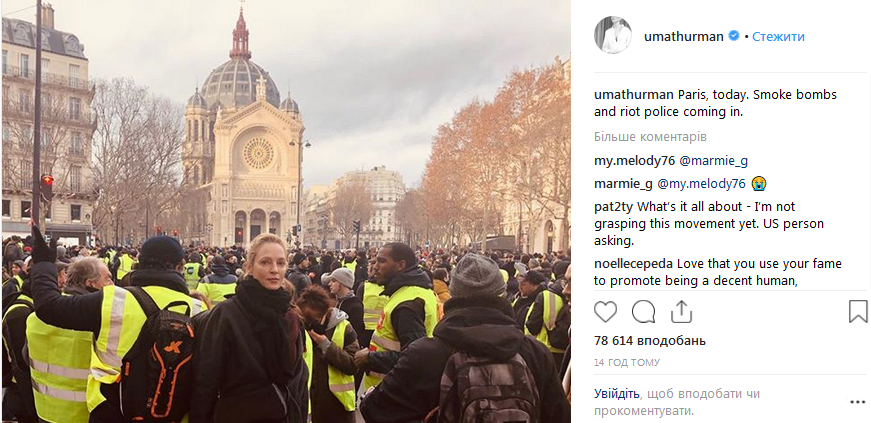Viewport: 871px width, 423px height.
Task: Click the Увійдіть login link
Action: (616, 395)
